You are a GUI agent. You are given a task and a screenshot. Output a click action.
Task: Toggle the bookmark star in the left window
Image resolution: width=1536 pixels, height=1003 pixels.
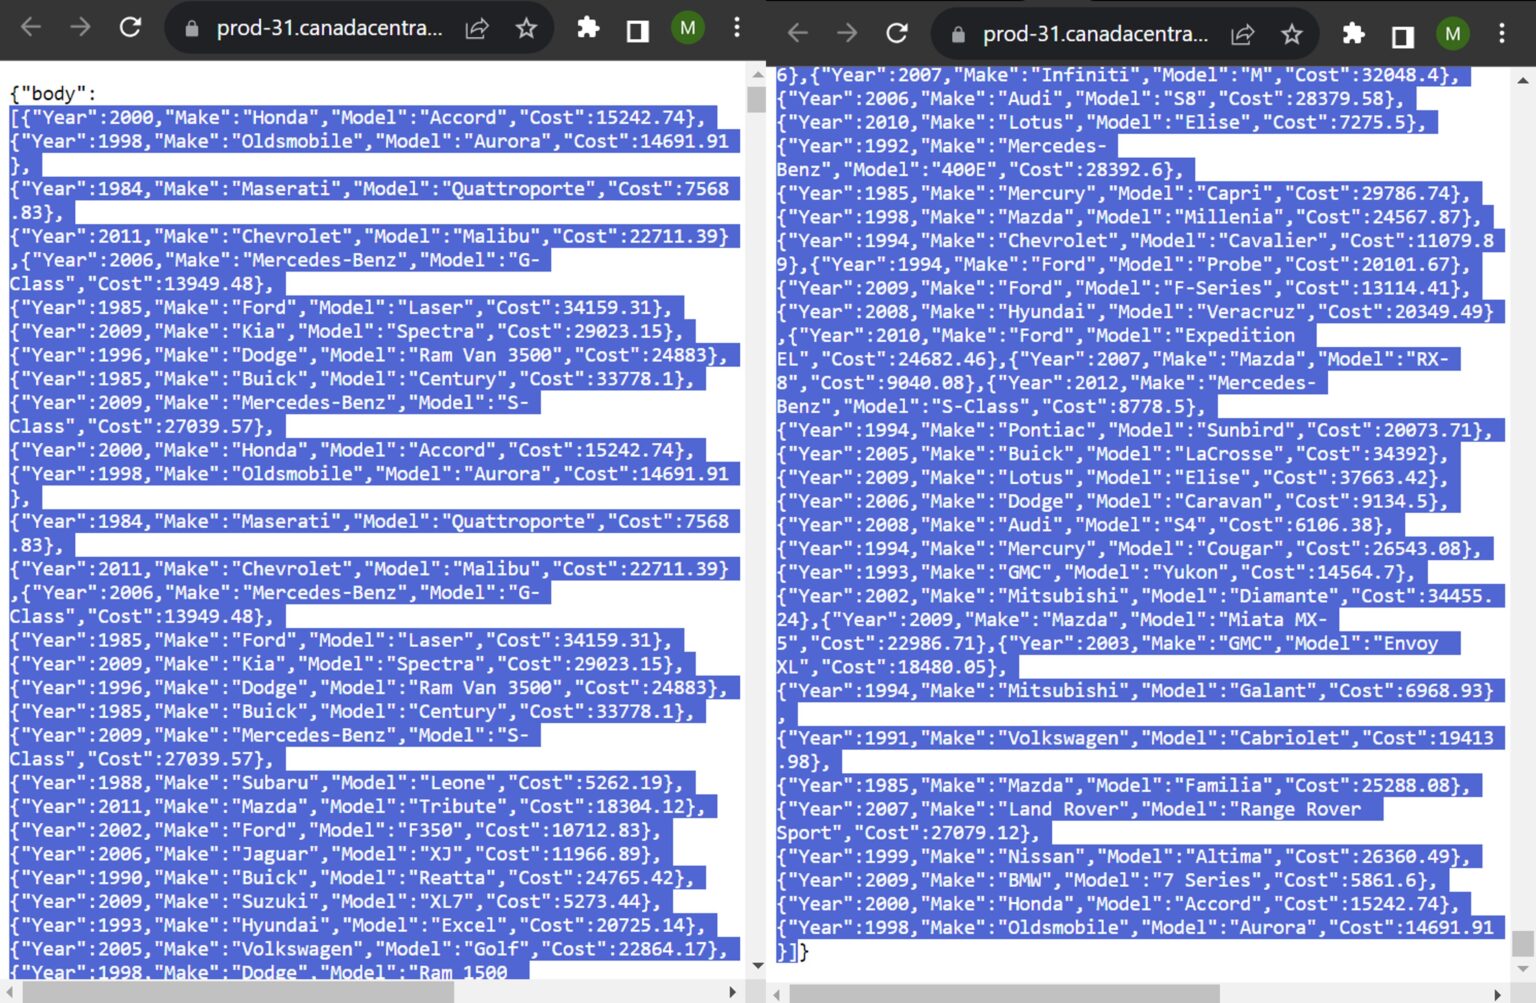[x=527, y=28]
